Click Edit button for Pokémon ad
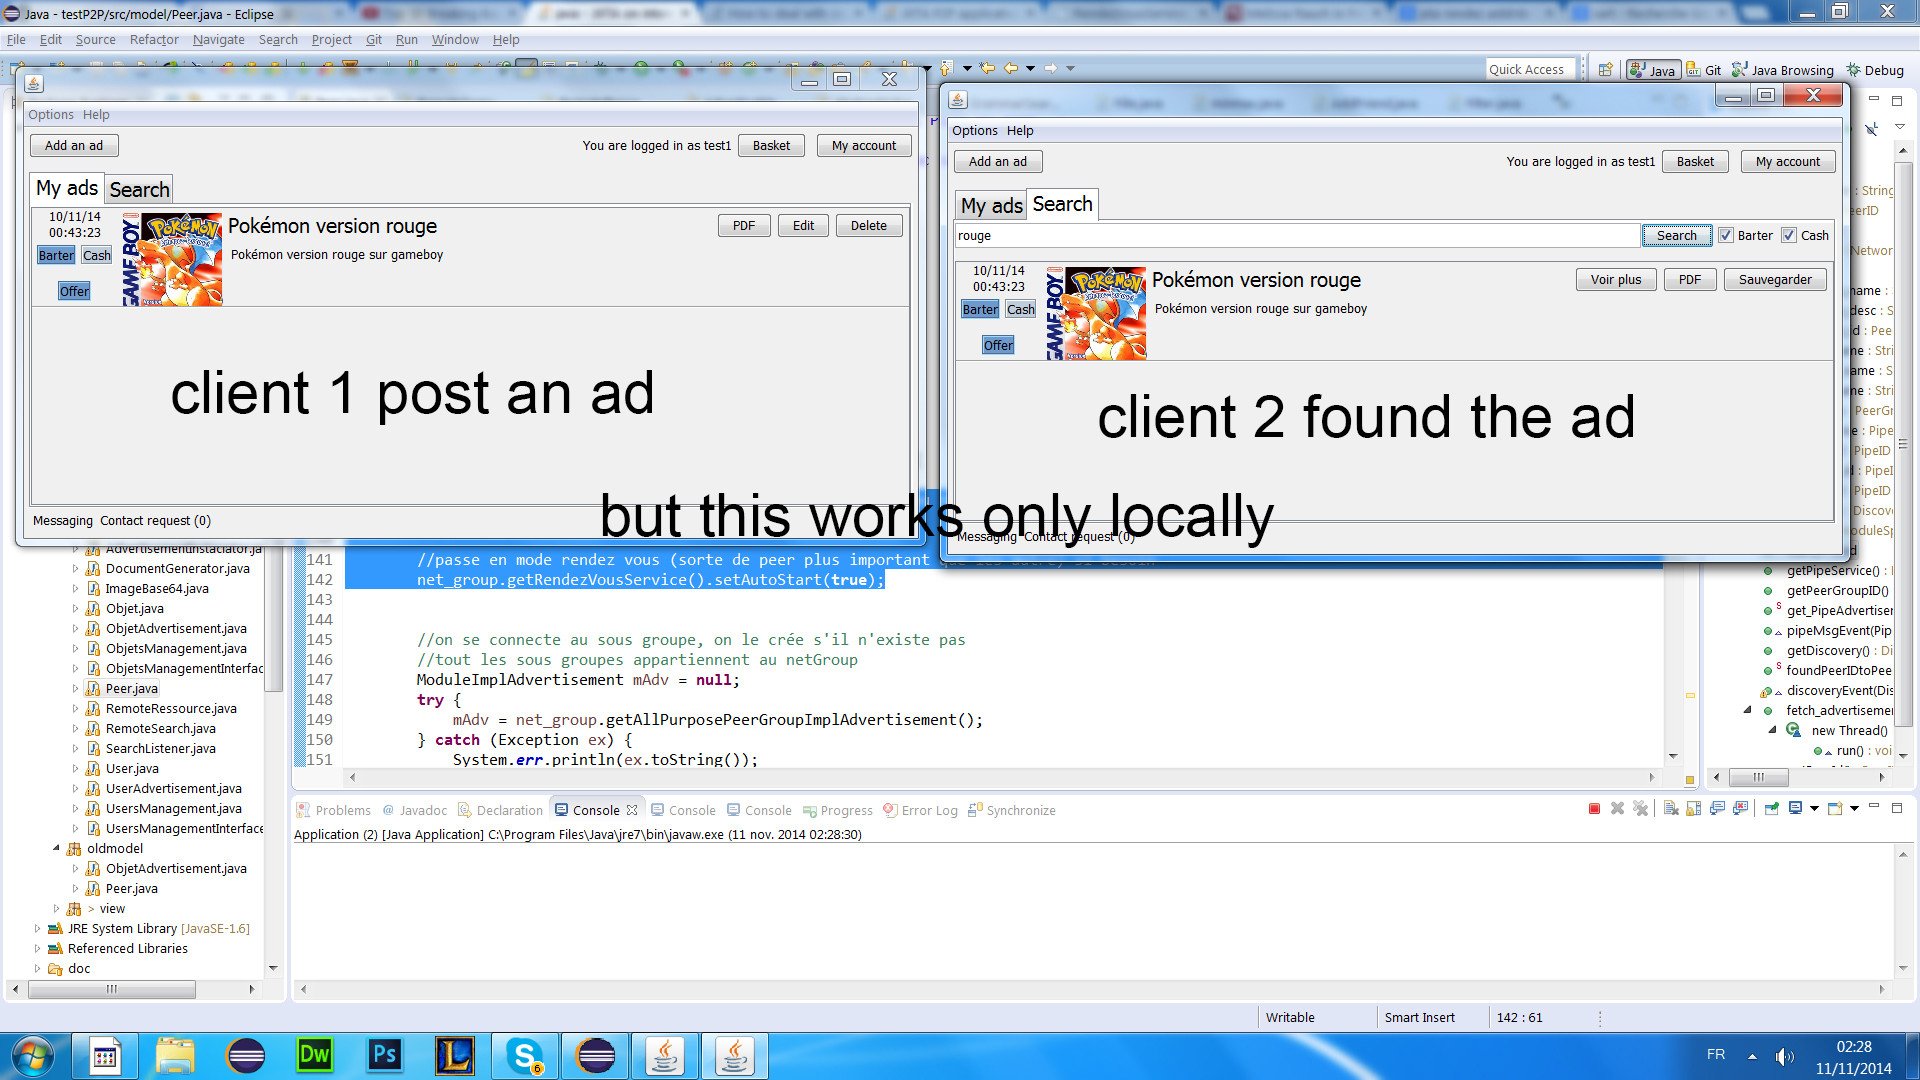This screenshot has height=1080, width=1920. pos(803,225)
